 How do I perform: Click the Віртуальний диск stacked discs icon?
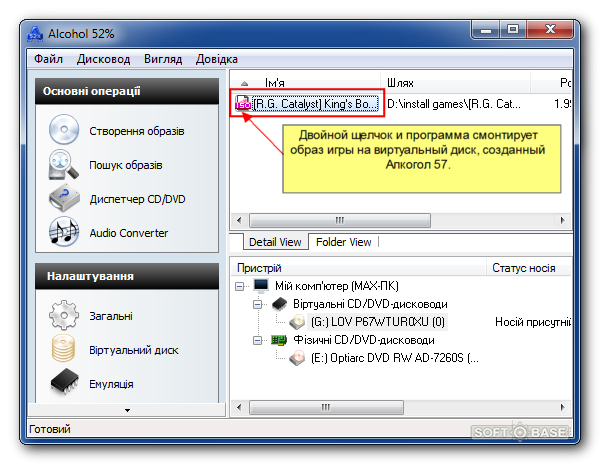click(64, 348)
